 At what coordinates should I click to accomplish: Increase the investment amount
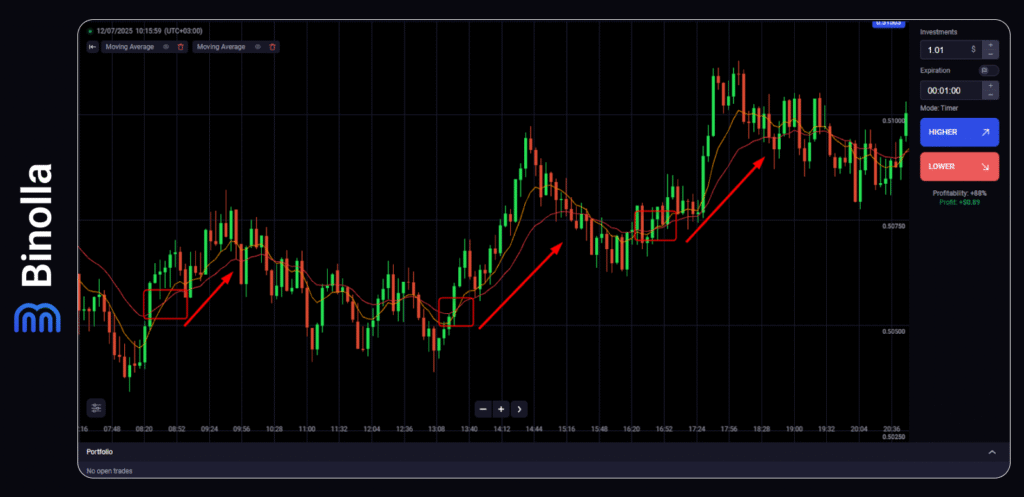990,44
